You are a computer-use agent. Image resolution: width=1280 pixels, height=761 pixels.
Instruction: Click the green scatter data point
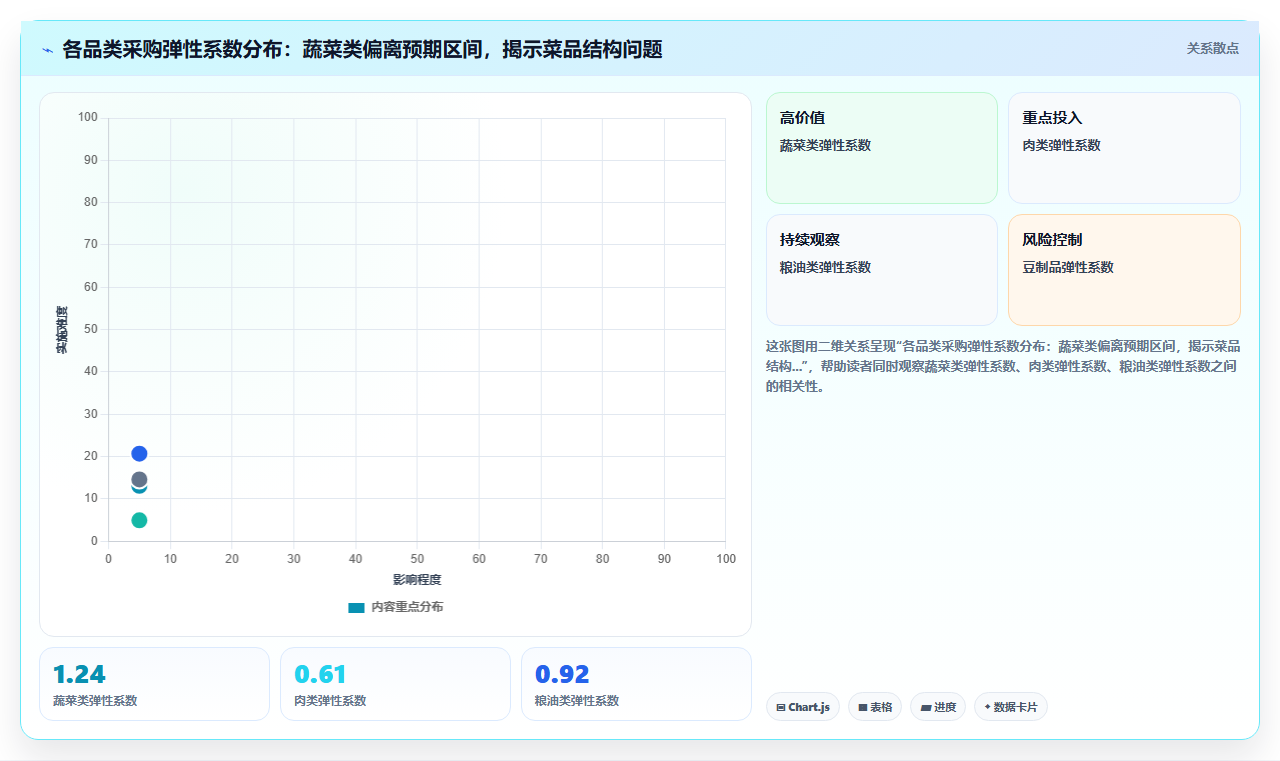139,520
